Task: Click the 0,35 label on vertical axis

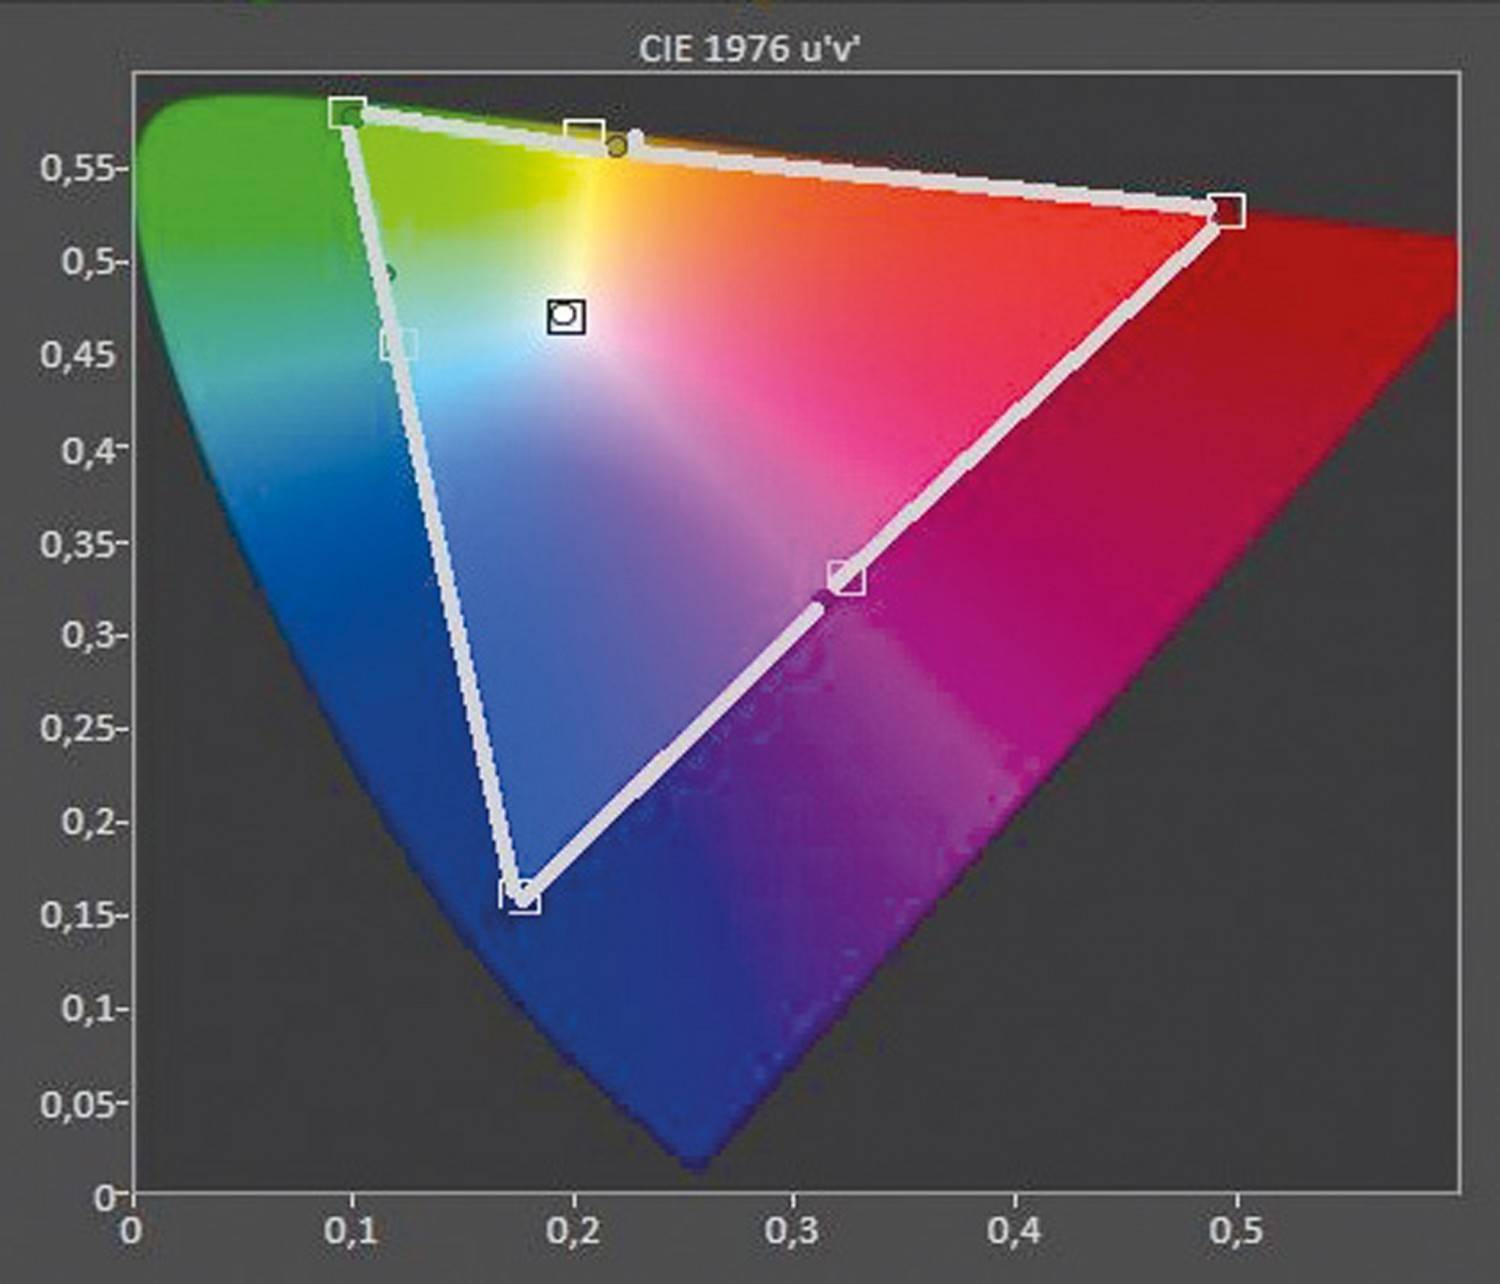Action: (x=78, y=543)
